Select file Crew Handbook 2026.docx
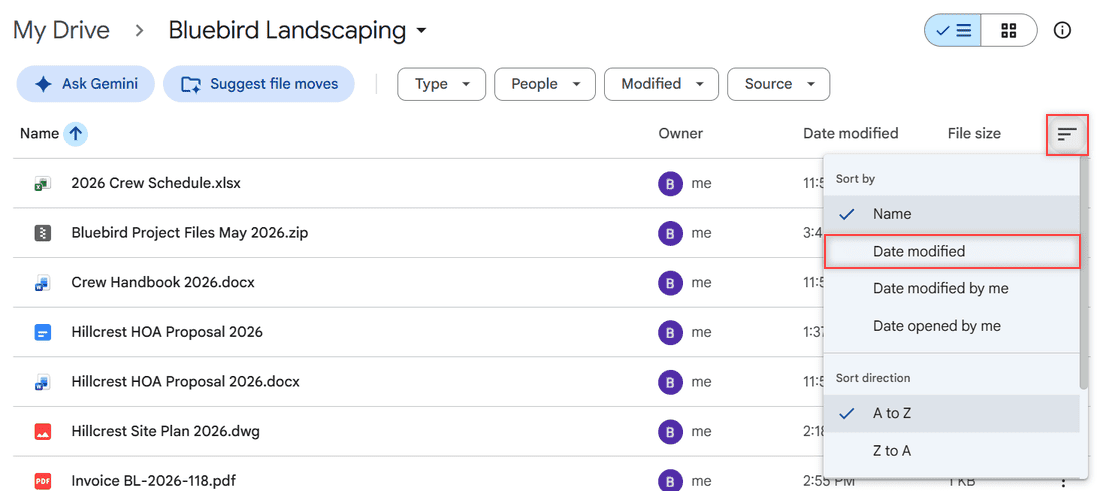 [163, 283]
